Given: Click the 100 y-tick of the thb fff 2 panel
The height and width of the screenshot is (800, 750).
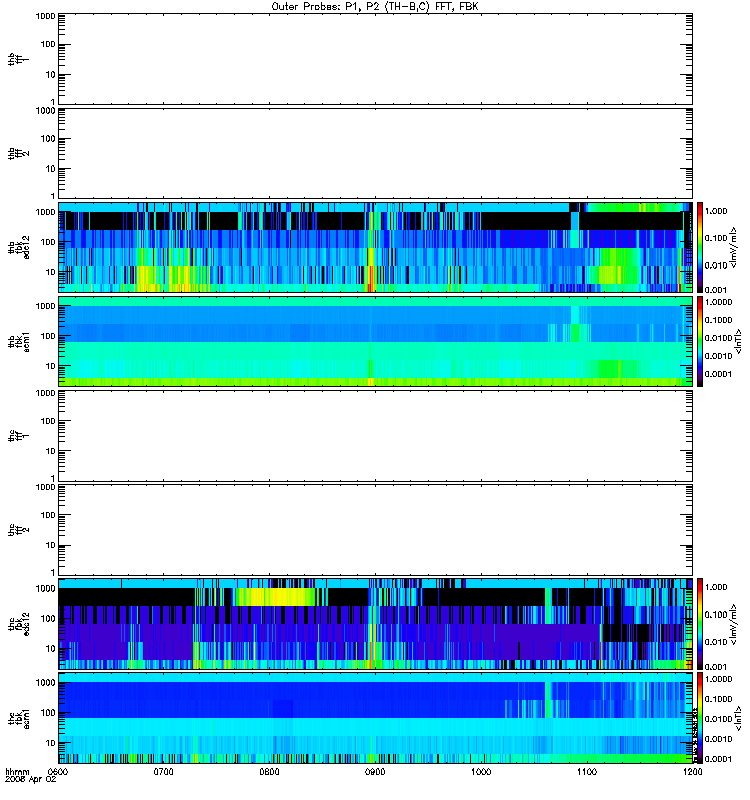Looking at the screenshot, I should [x=48, y=139].
